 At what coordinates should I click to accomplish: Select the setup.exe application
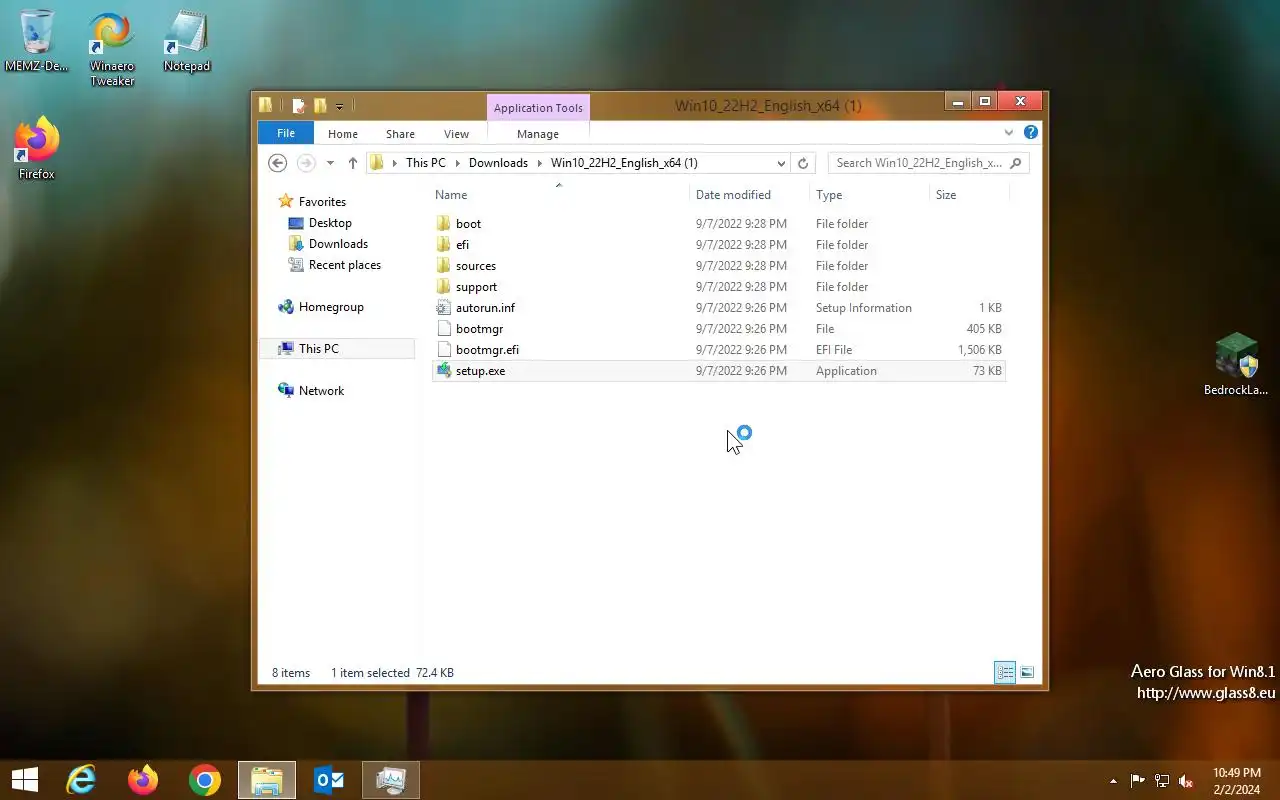(719, 371)
